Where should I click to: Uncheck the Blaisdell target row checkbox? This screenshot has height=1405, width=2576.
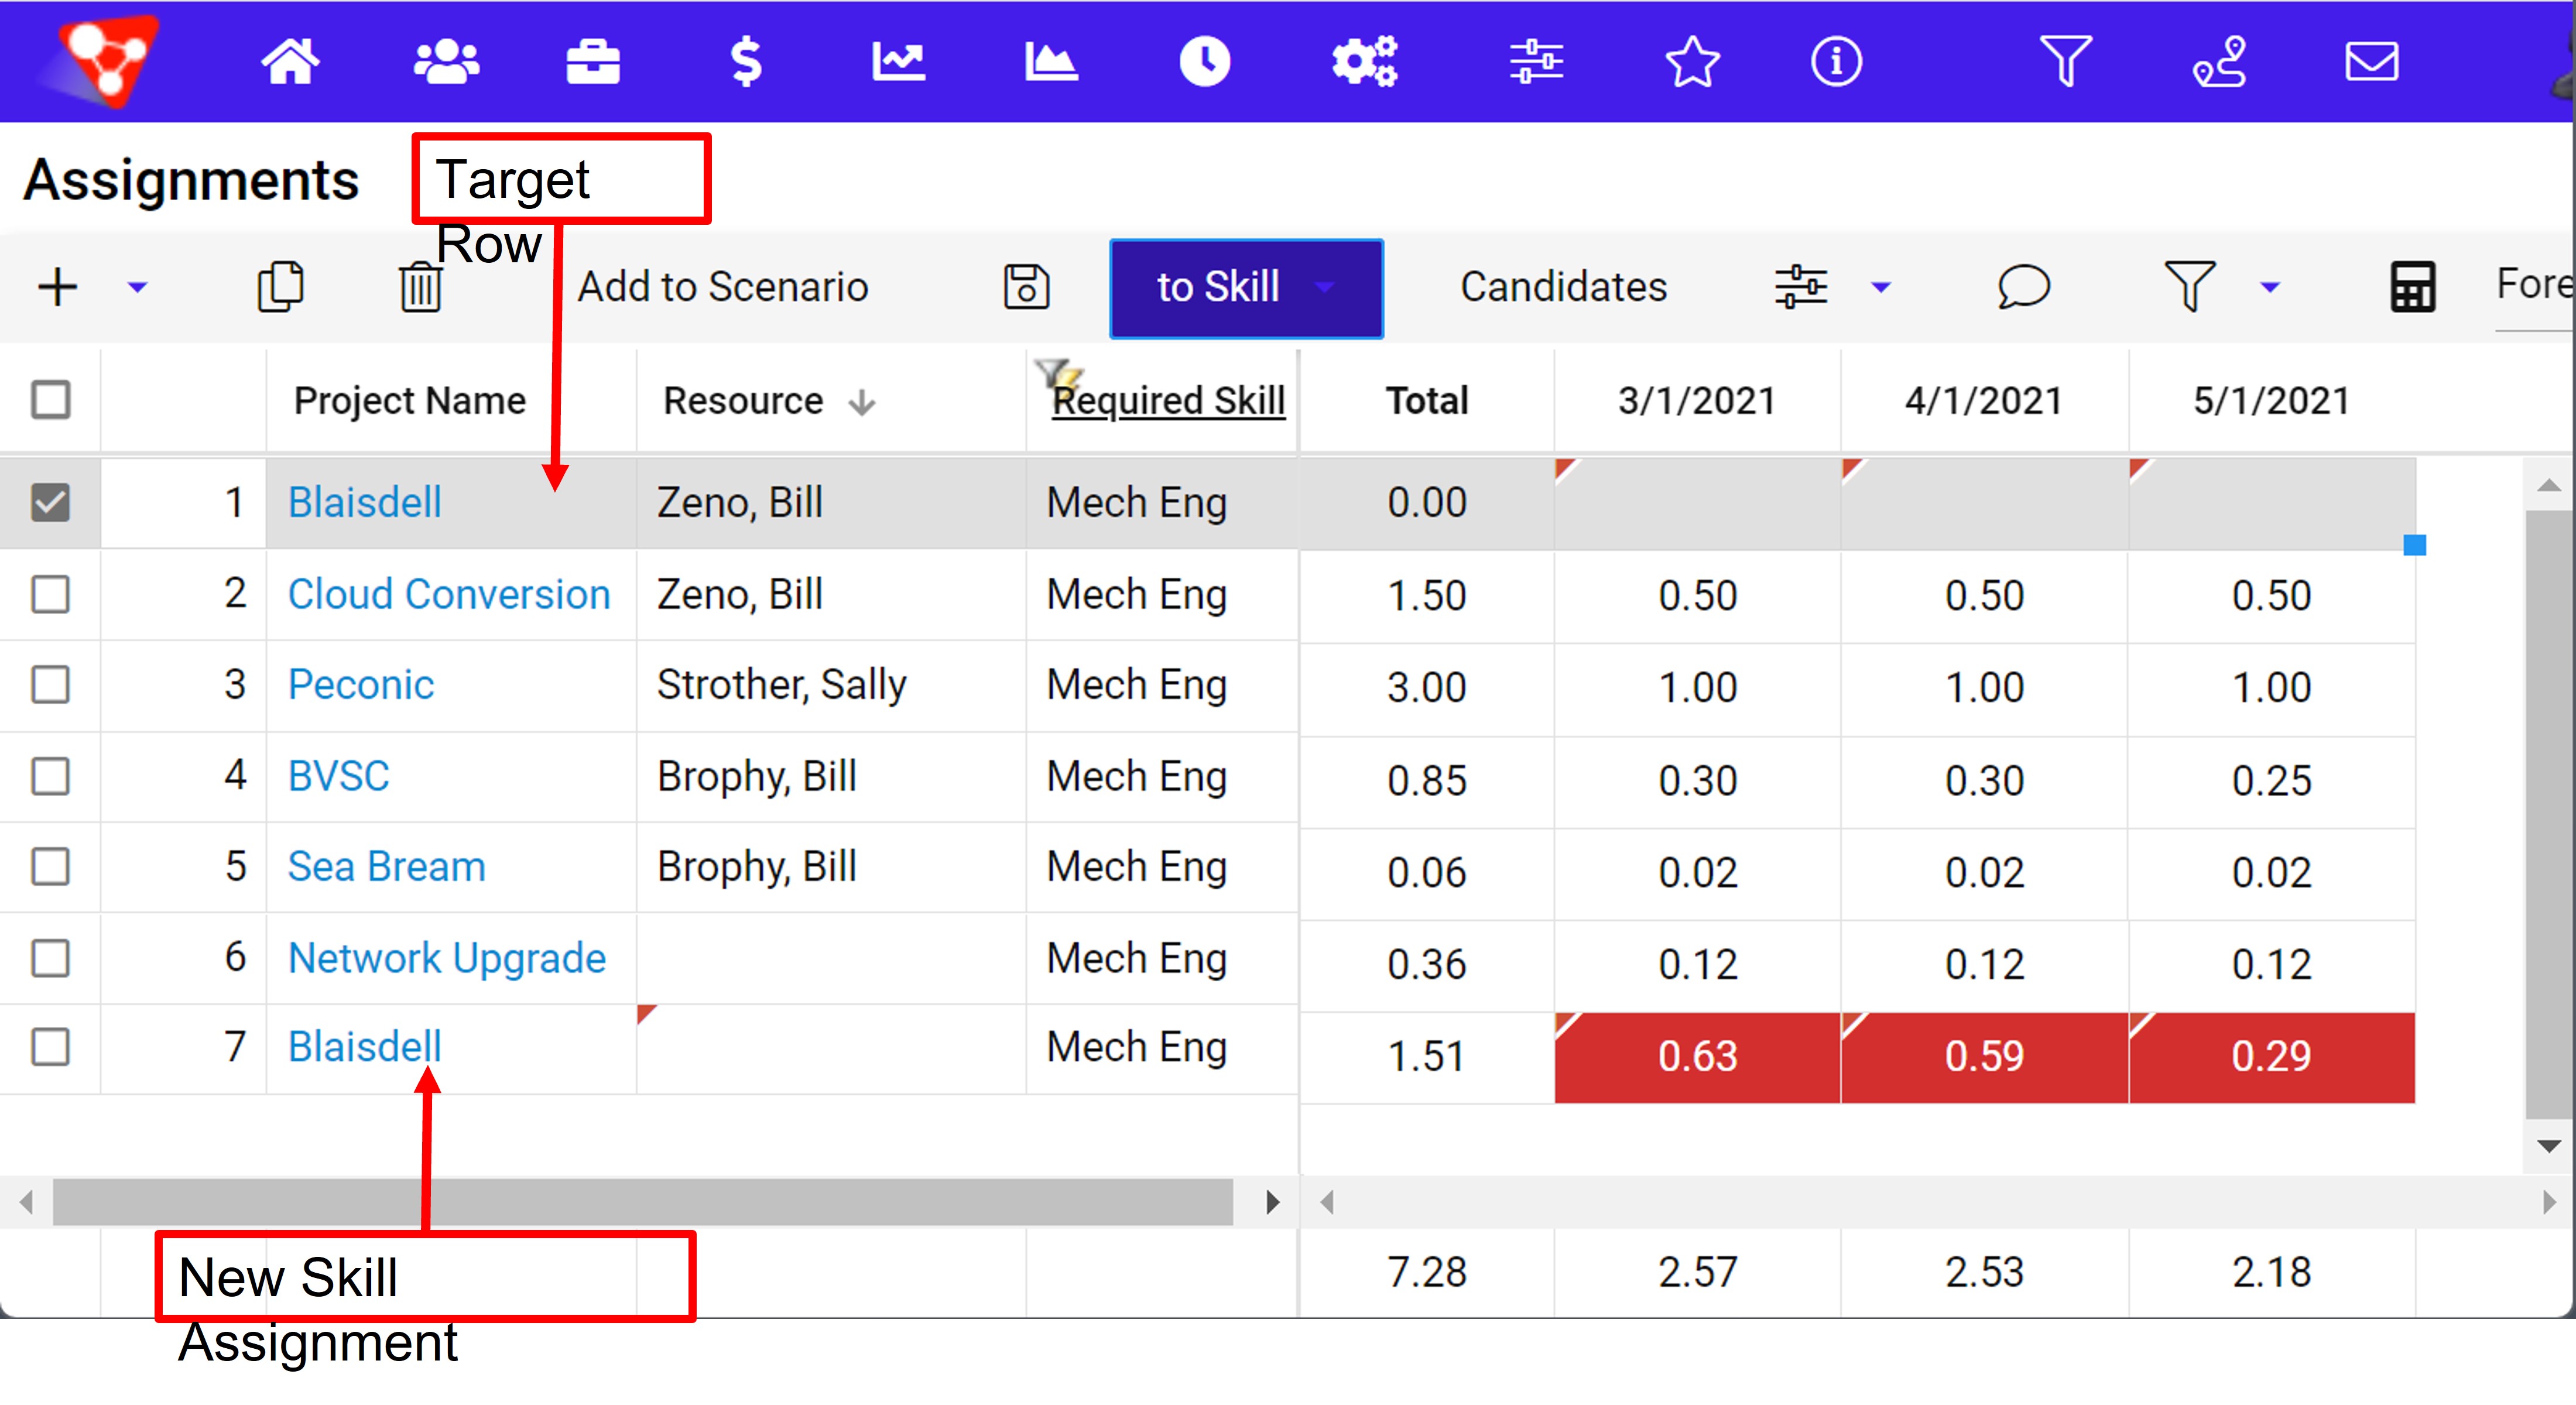tap(51, 502)
